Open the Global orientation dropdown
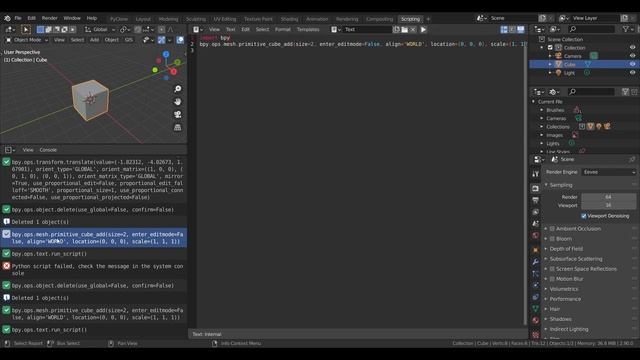This screenshot has width=640, height=360. pyautogui.click(x=100, y=29)
